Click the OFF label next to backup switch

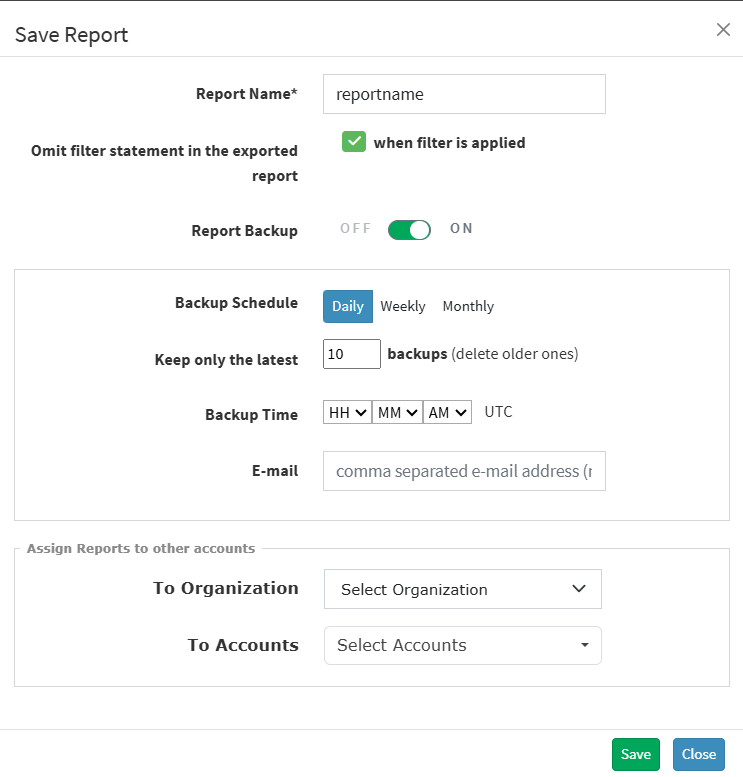tap(355, 229)
